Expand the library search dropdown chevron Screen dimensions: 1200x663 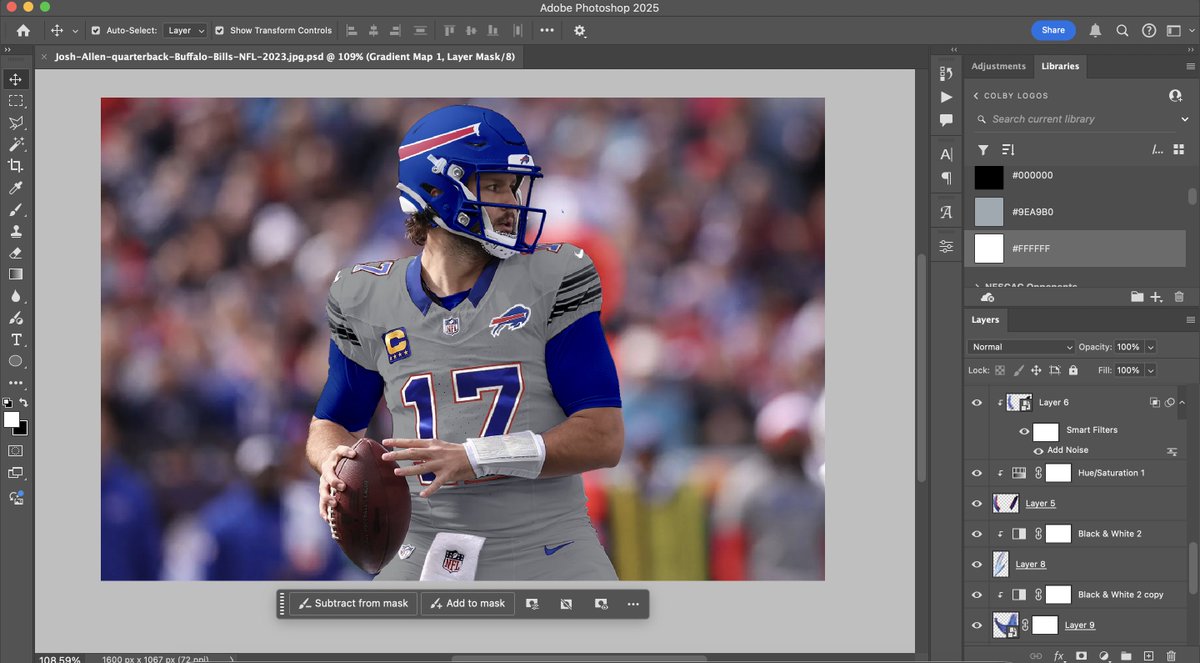click(1185, 119)
